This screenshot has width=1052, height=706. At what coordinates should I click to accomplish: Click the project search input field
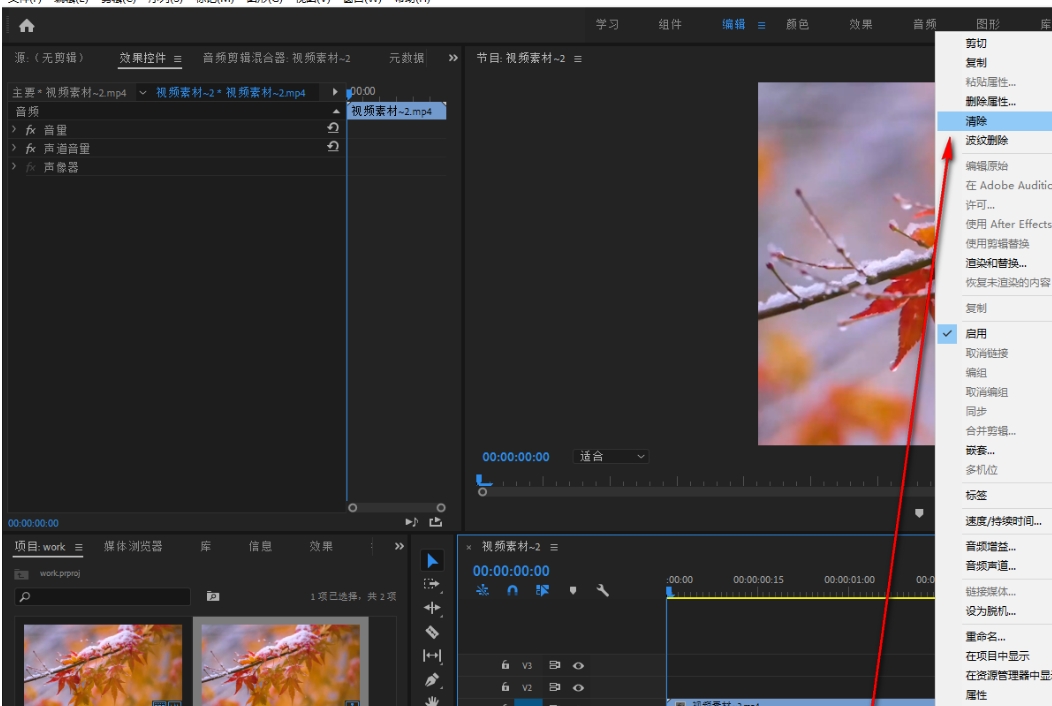[103, 596]
